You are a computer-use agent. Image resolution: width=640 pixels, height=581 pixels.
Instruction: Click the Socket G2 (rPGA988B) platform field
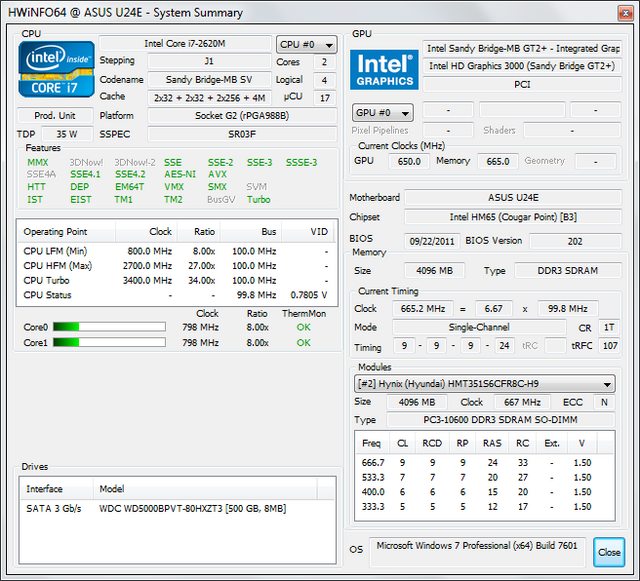click(242, 116)
